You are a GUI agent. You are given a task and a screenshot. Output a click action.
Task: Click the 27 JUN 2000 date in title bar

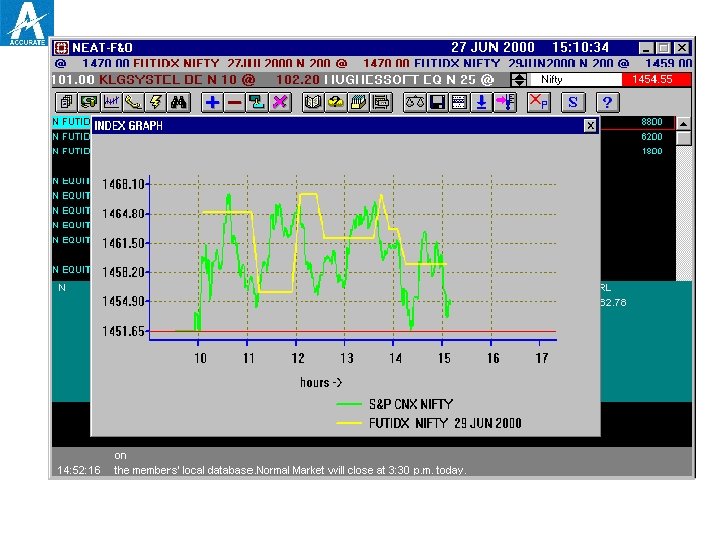[493, 48]
